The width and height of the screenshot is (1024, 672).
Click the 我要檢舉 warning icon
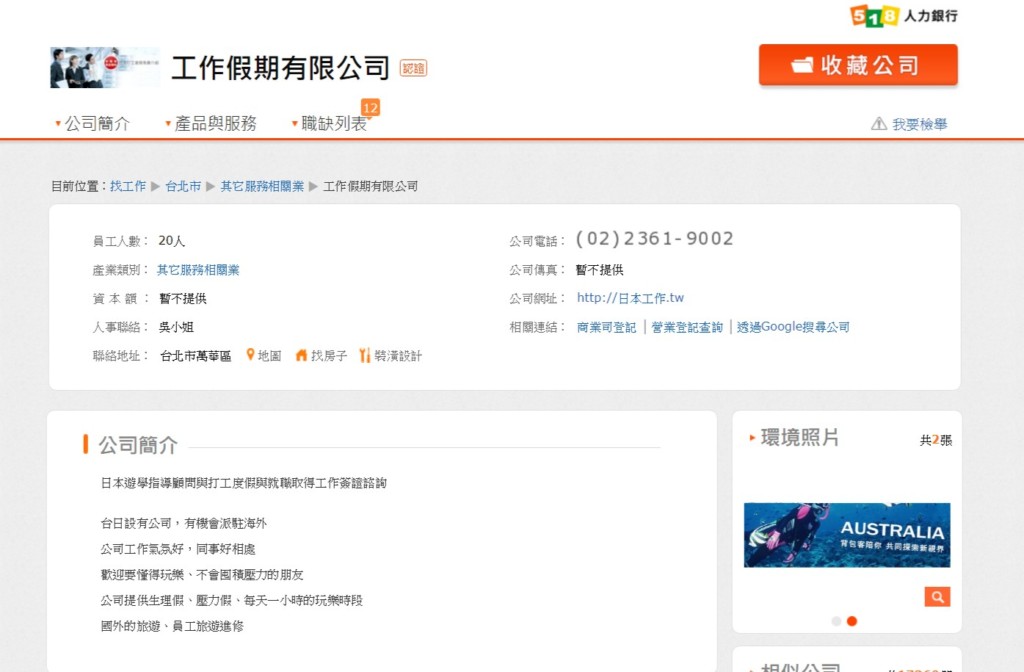click(x=879, y=124)
